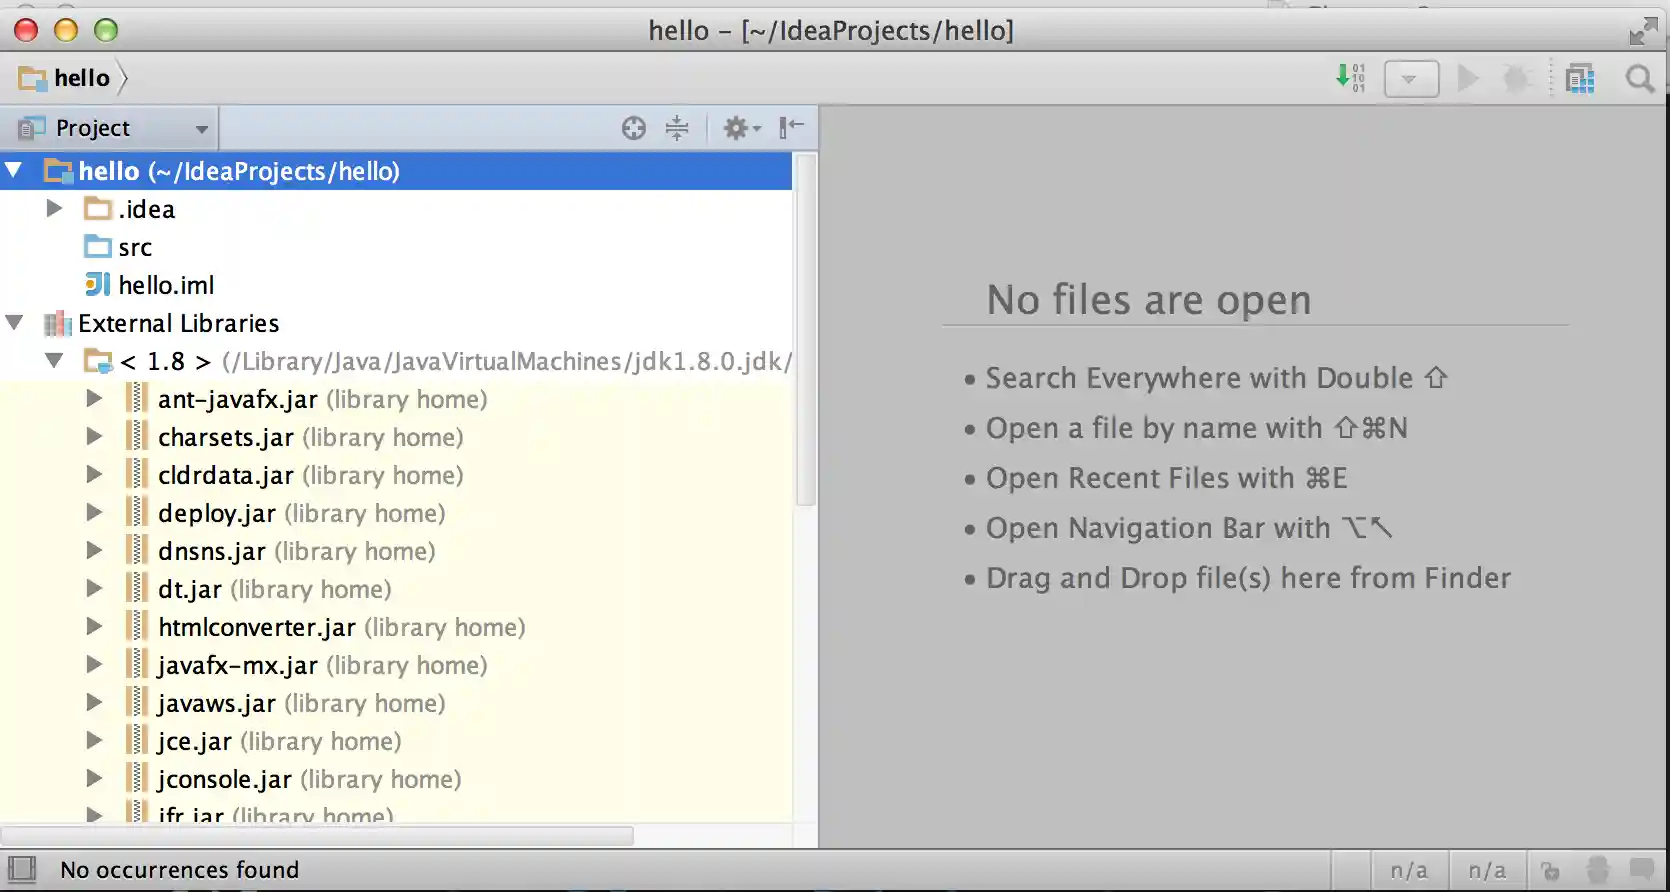Viewport: 1670px width, 892px height.
Task: Click the Make Project build icon
Action: pyautogui.click(x=1350, y=78)
